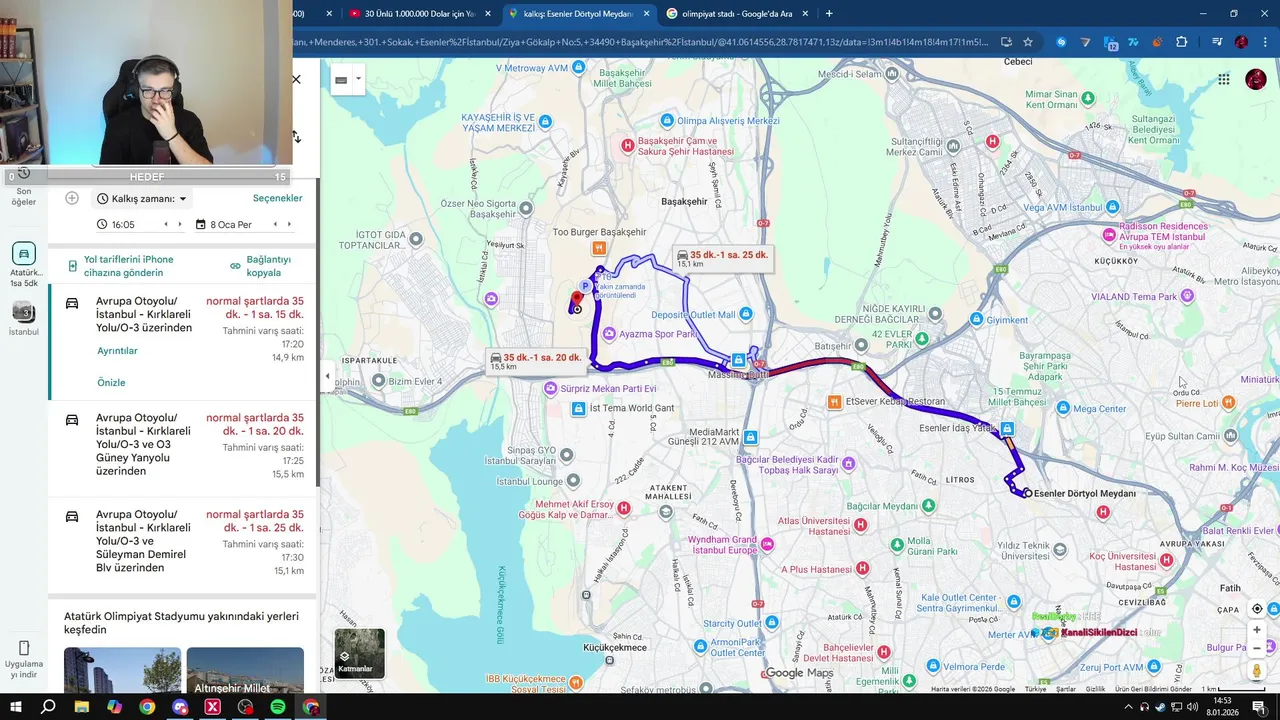Open the Chrome extensions puzzle icon
Image resolution: width=1280 pixels, height=720 pixels.
pos(1182,42)
